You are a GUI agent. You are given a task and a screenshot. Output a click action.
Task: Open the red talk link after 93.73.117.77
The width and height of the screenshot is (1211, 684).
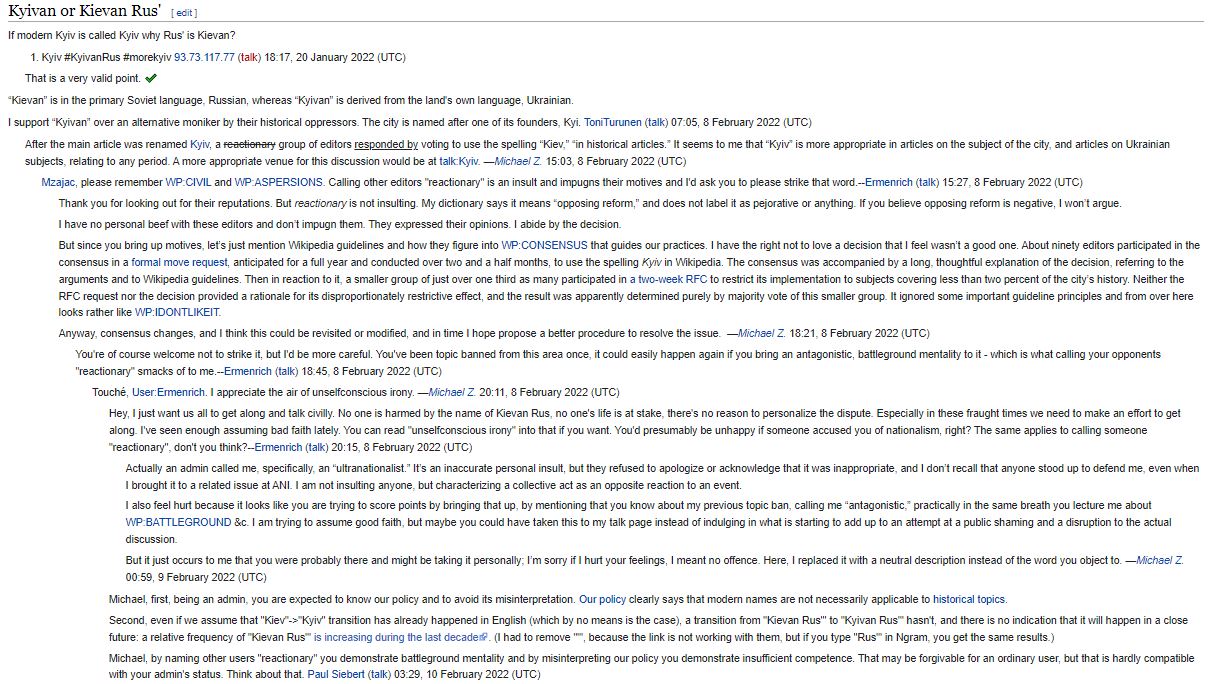pos(249,57)
